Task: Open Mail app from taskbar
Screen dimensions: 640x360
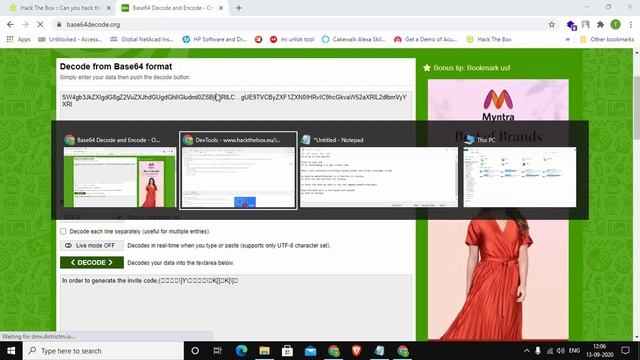Action: click(x=310, y=351)
